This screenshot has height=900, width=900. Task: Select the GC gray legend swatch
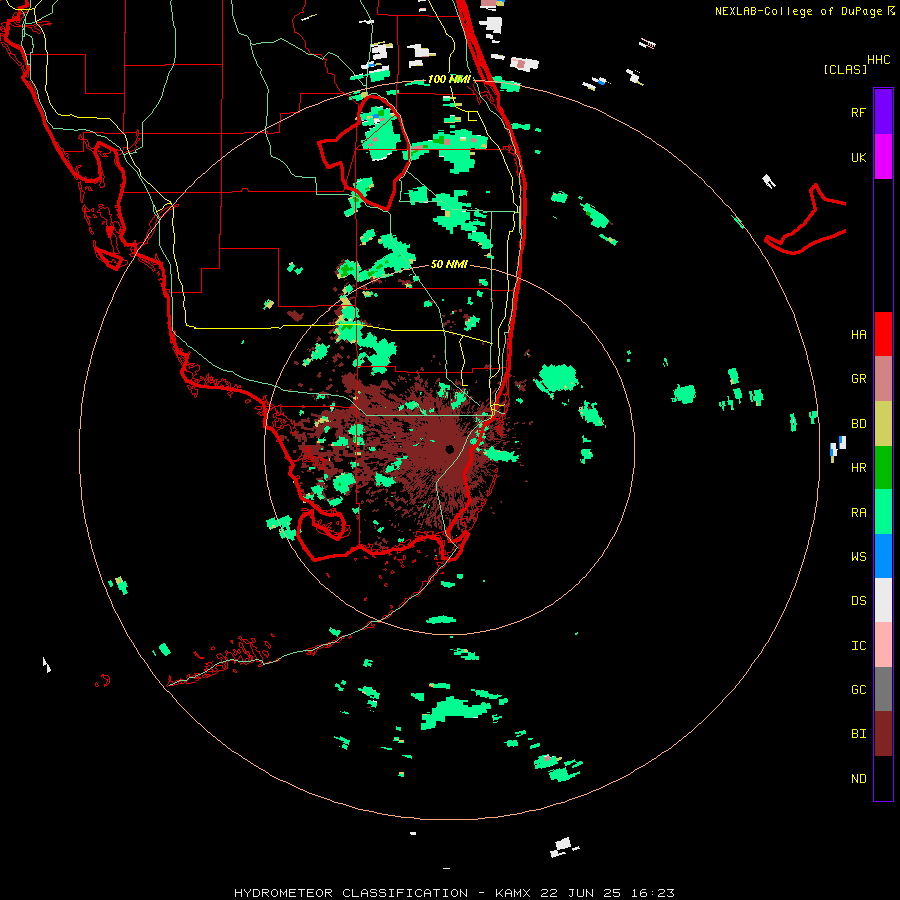(883, 689)
